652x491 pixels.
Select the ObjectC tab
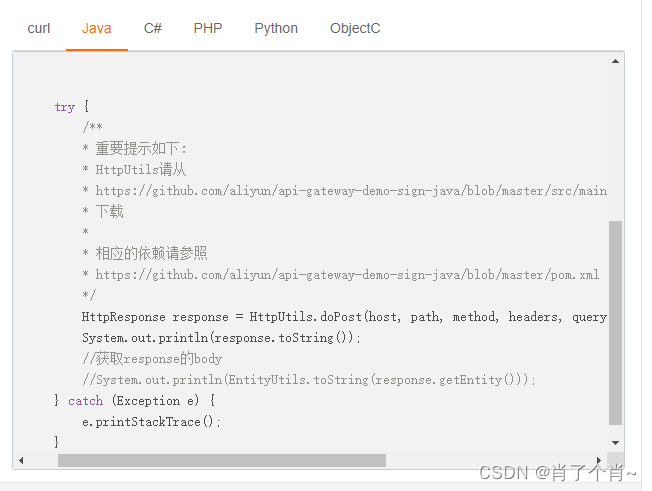(x=355, y=28)
